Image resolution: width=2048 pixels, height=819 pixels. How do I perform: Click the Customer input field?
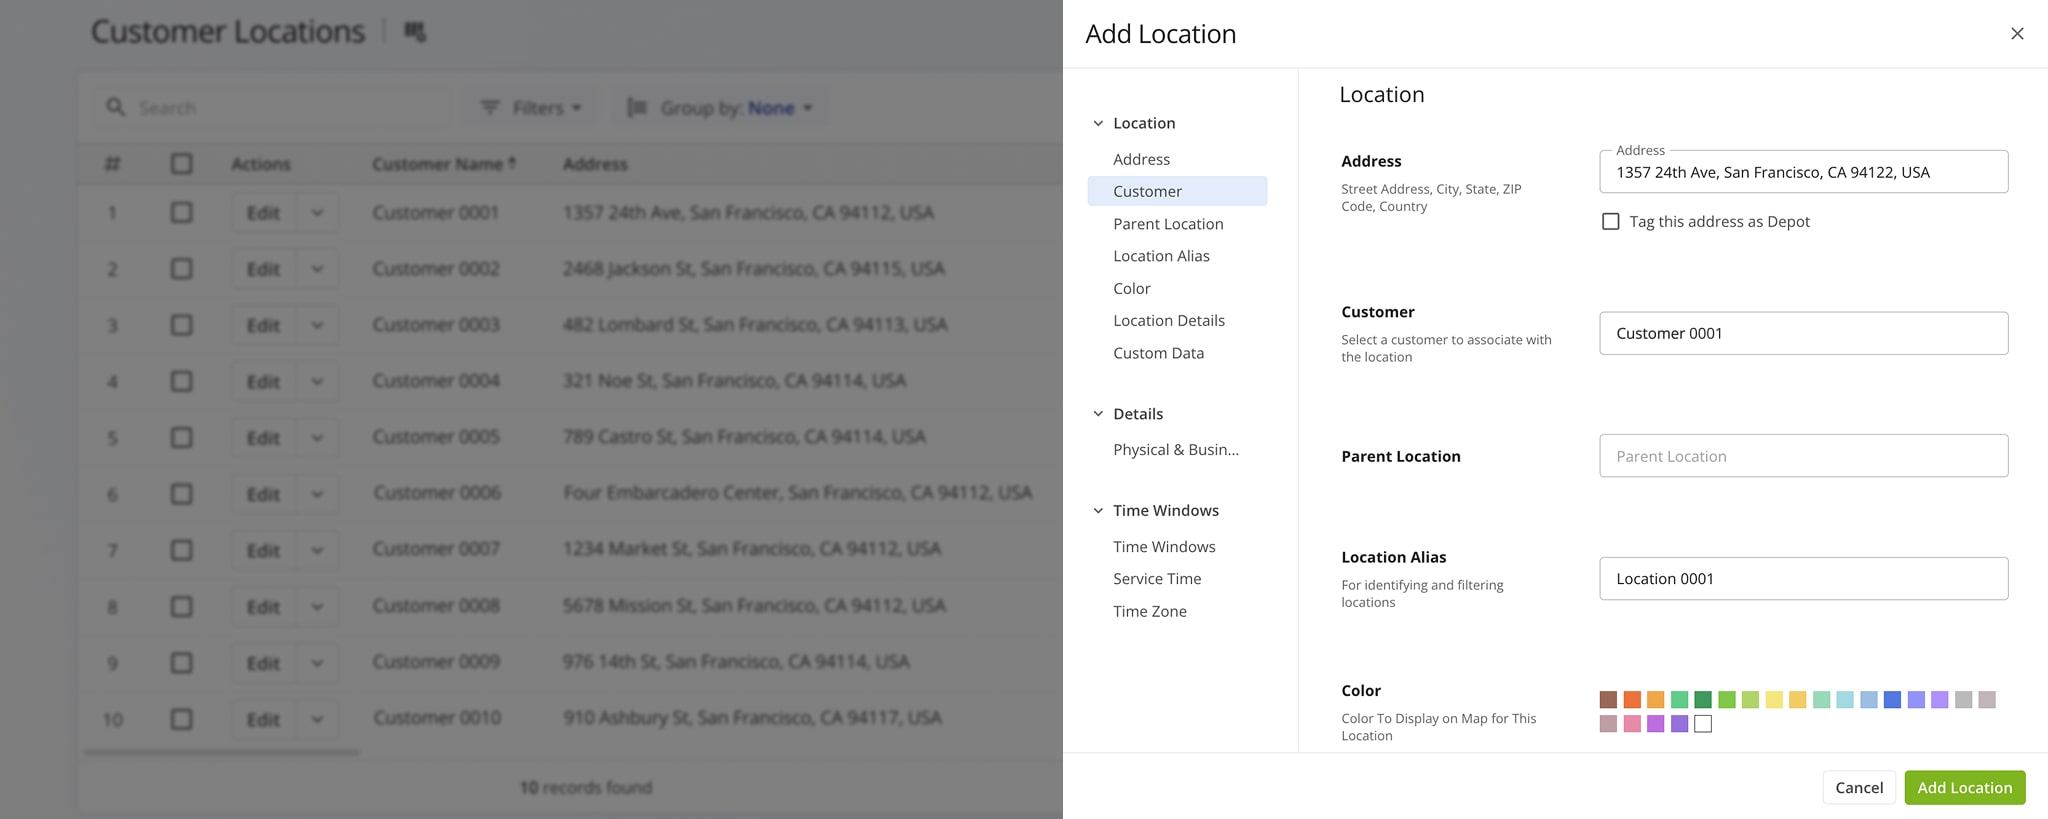point(1803,333)
